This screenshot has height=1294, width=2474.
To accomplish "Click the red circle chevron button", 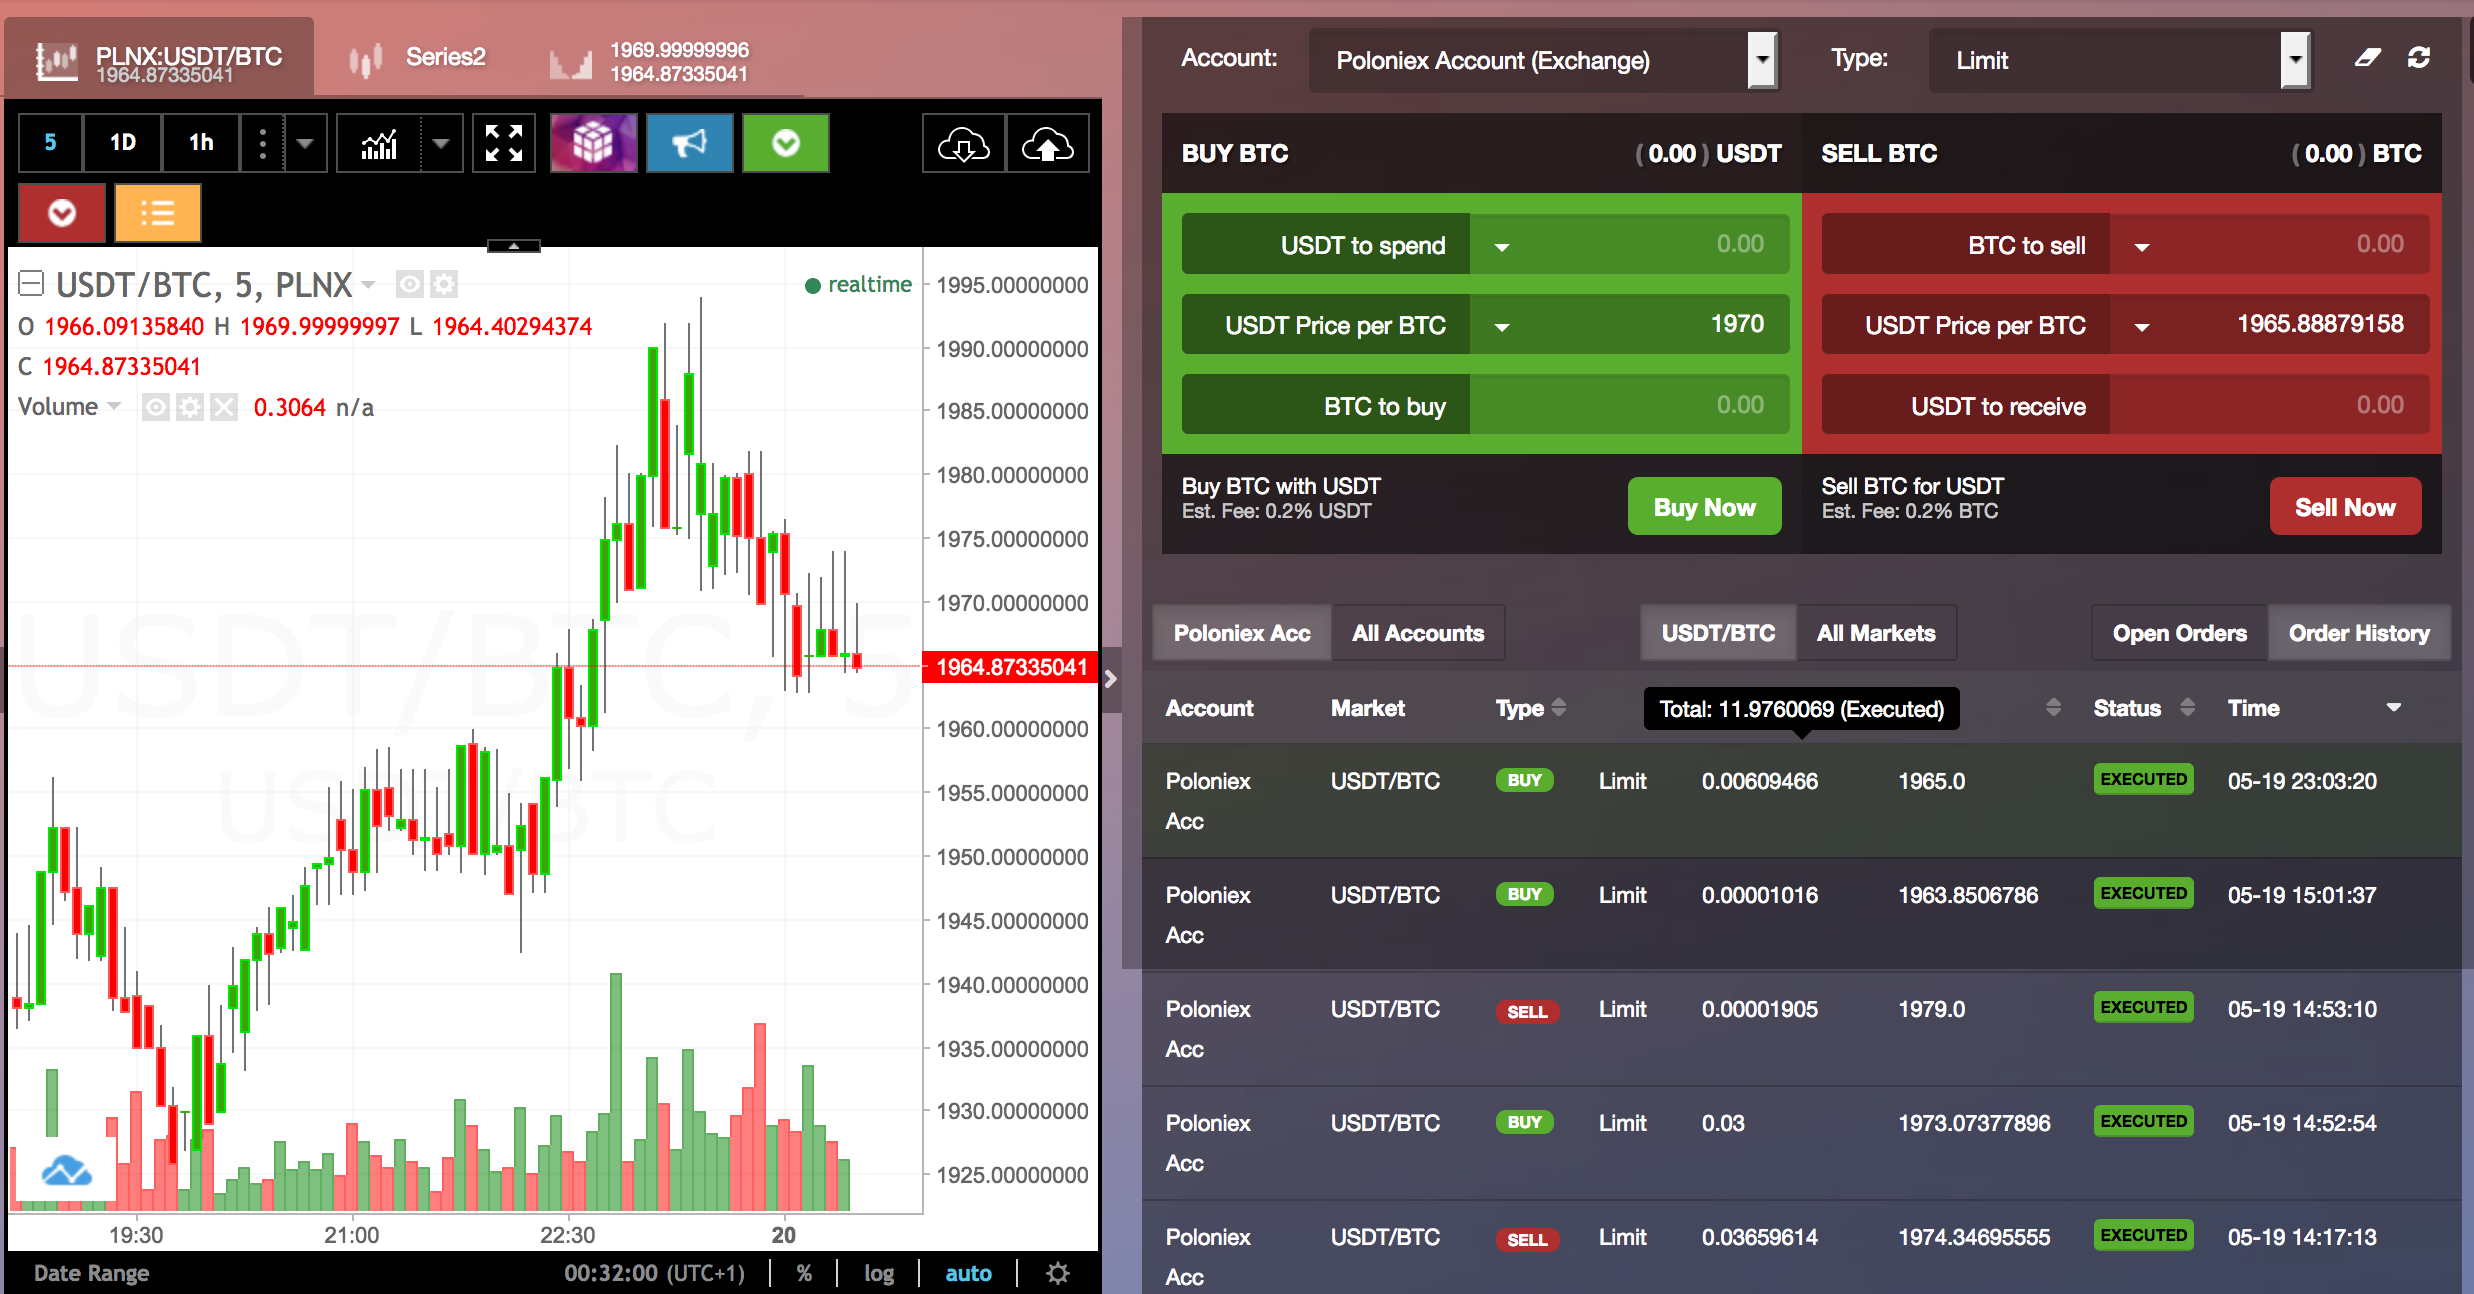I will 62,213.
